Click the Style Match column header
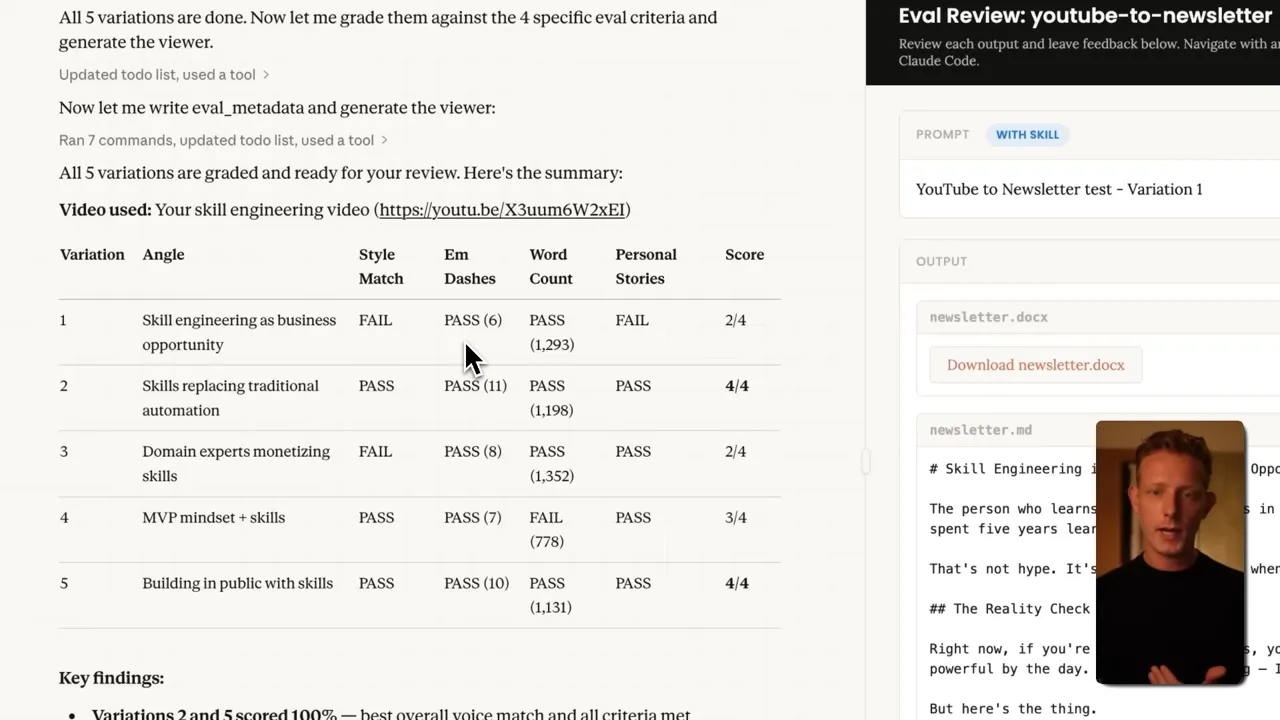Screen dimensions: 1280x720 [x=381, y=267]
